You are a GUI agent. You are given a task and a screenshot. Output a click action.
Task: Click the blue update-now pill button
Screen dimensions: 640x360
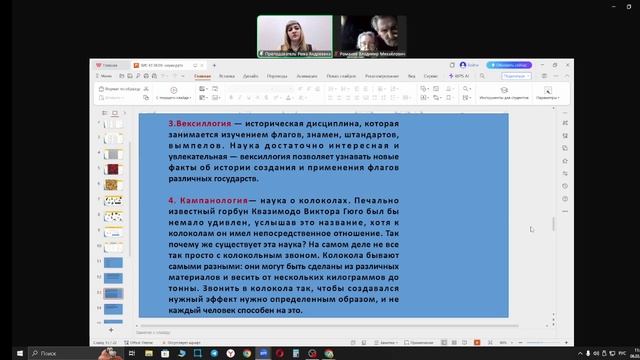pos(509,65)
